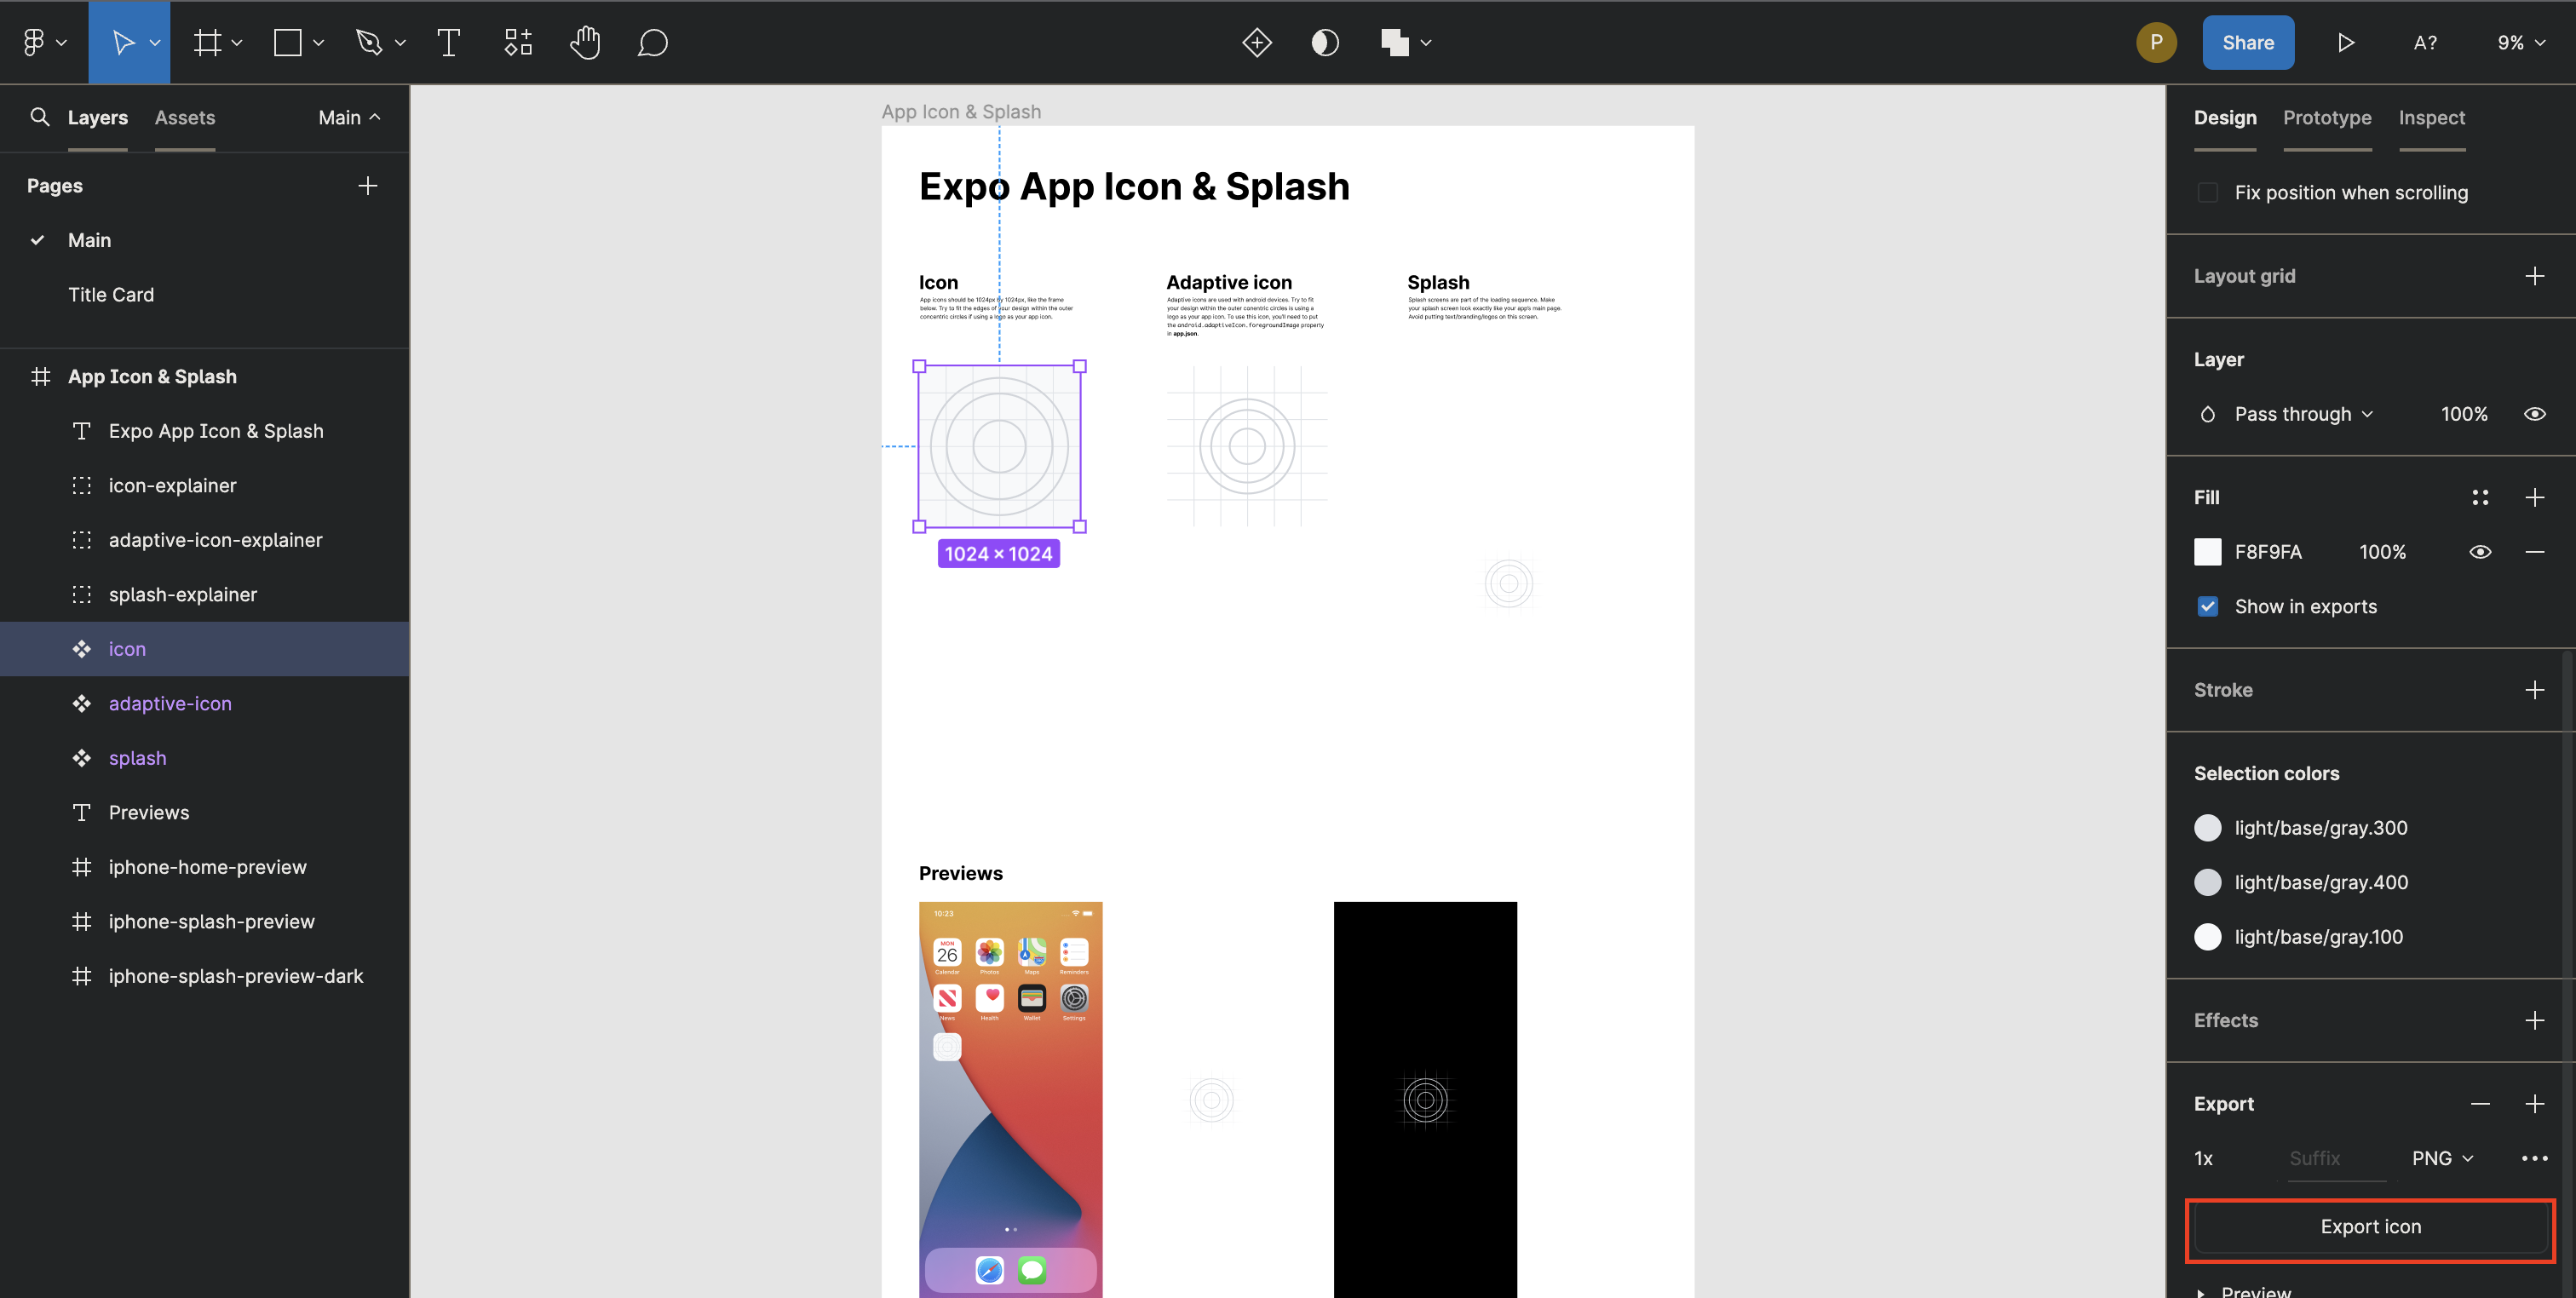Select the Text tool
This screenshot has height=1298, width=2576.
coord(448,42)
